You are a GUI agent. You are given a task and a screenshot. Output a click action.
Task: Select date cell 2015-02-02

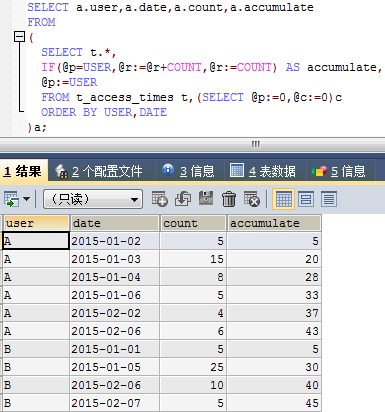coord(114,313)
